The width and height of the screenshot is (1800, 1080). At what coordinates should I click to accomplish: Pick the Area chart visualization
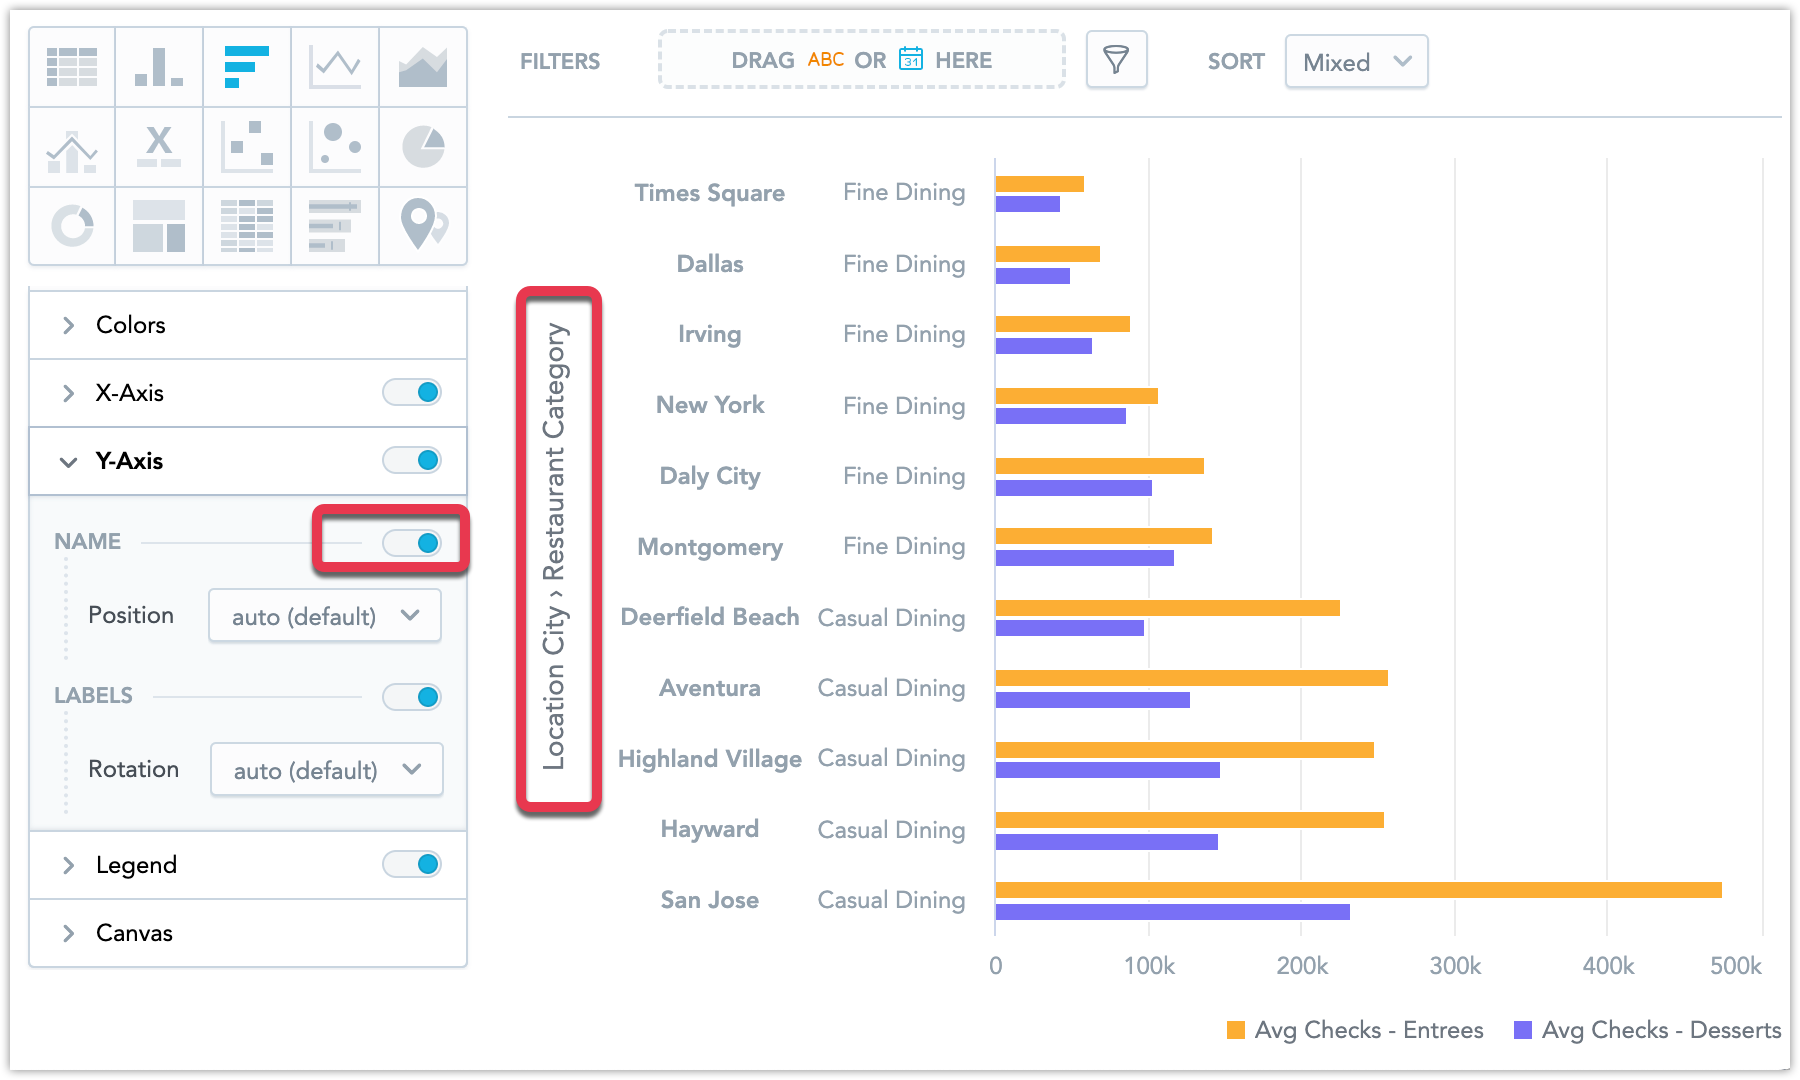point(423,67)
